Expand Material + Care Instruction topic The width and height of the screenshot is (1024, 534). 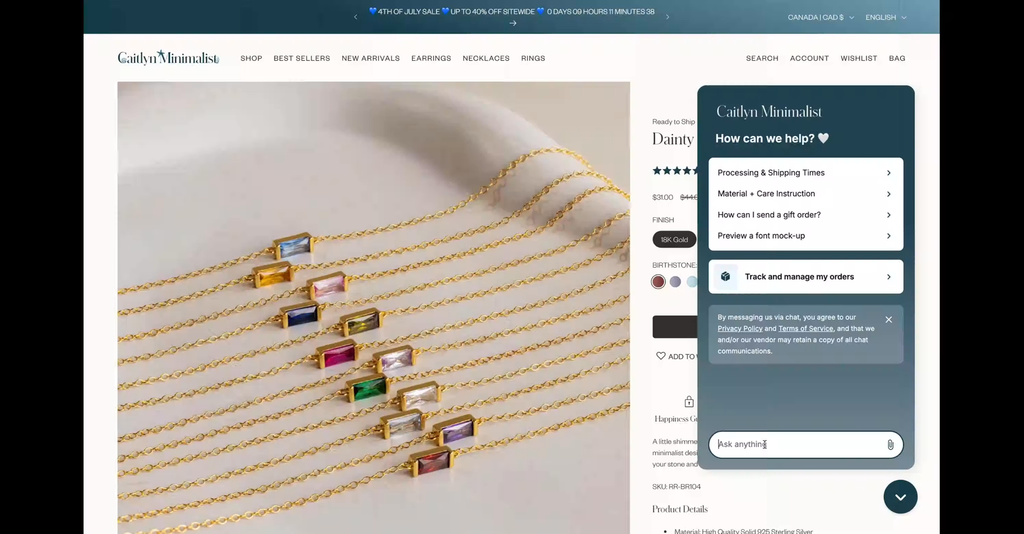805,194
